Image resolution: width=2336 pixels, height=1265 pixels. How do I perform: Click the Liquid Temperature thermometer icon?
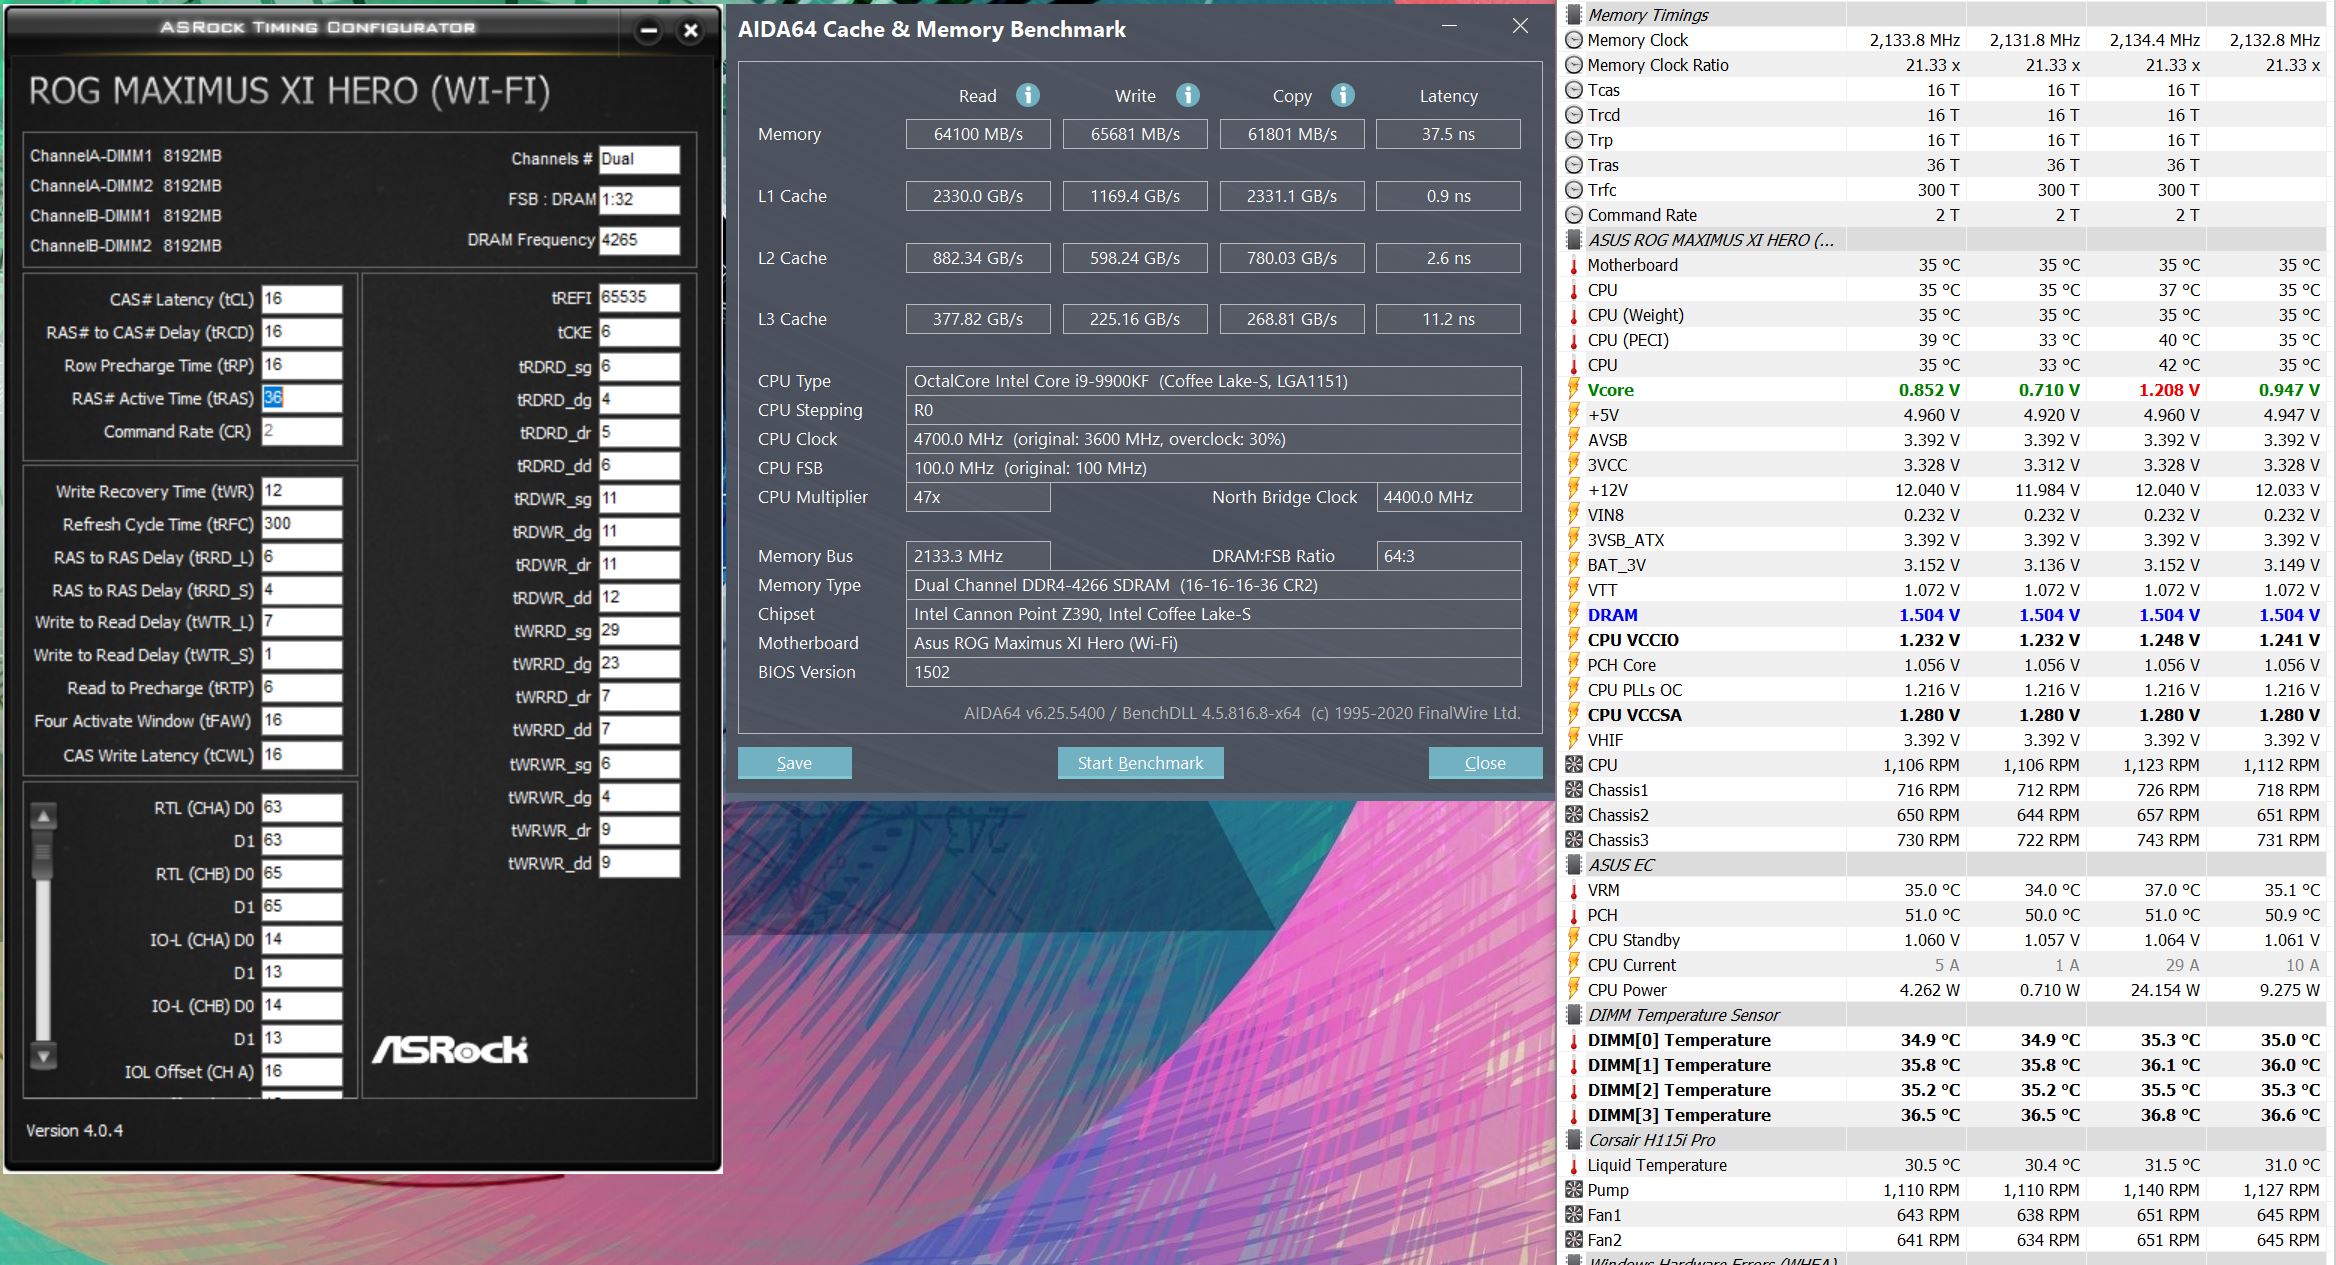[1574, 1165]
